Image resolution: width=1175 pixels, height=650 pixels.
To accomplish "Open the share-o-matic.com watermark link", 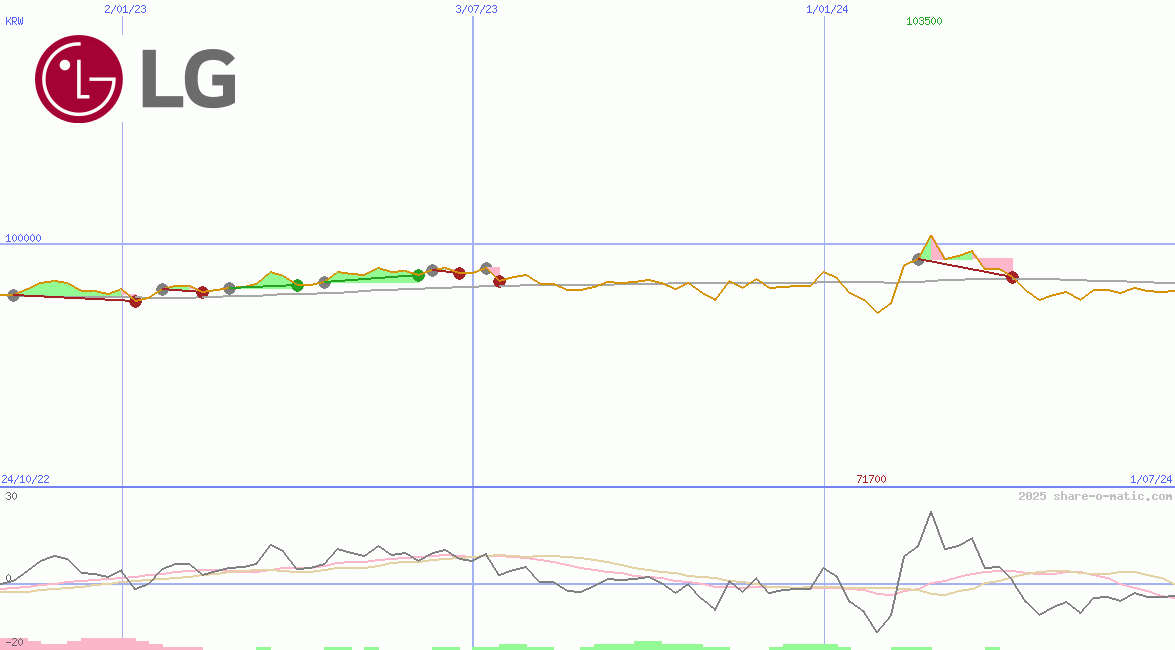I will click(1095, 496).
